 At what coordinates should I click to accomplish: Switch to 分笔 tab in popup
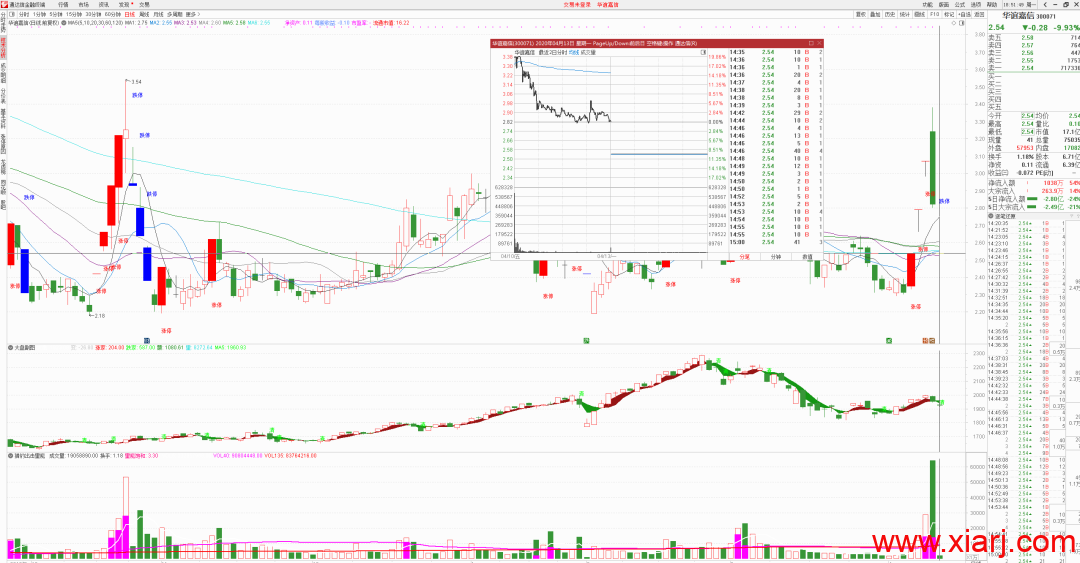[745, 256]
